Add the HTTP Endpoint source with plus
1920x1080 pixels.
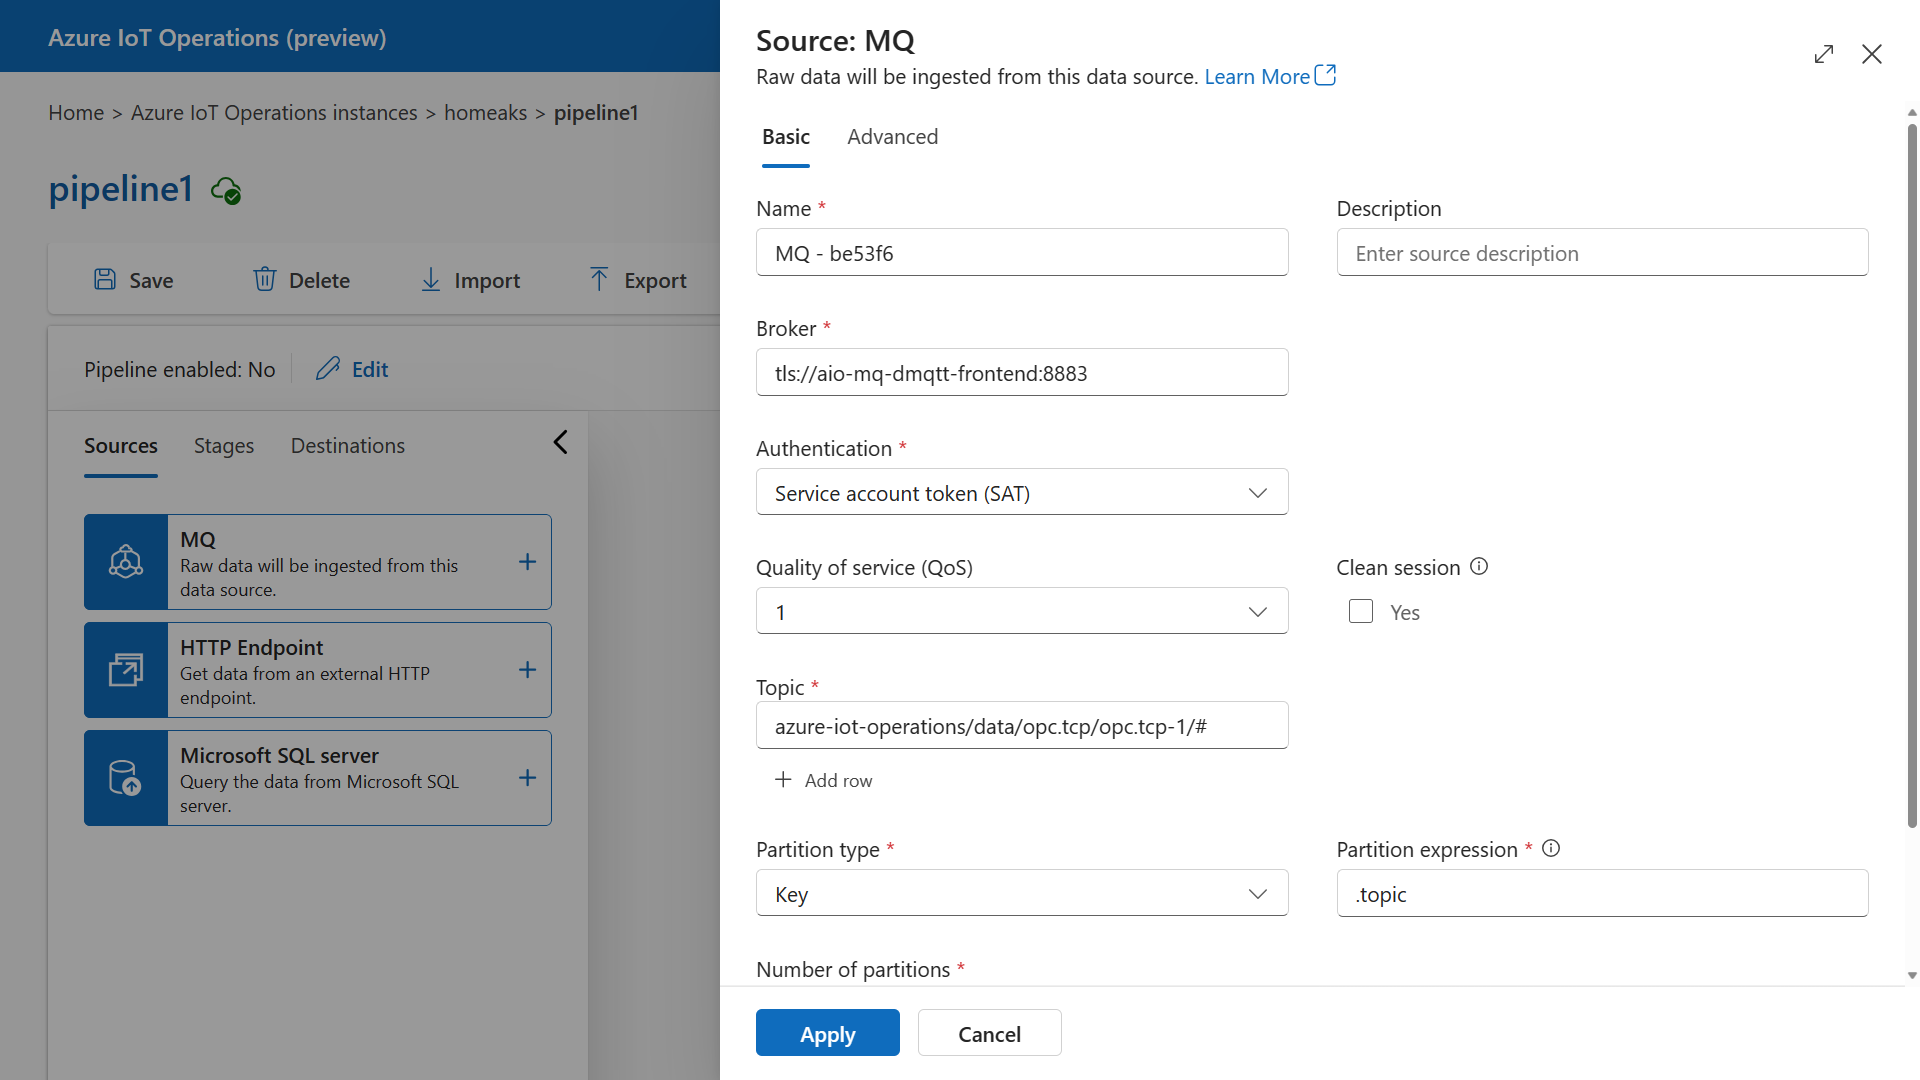coord(528,670)
